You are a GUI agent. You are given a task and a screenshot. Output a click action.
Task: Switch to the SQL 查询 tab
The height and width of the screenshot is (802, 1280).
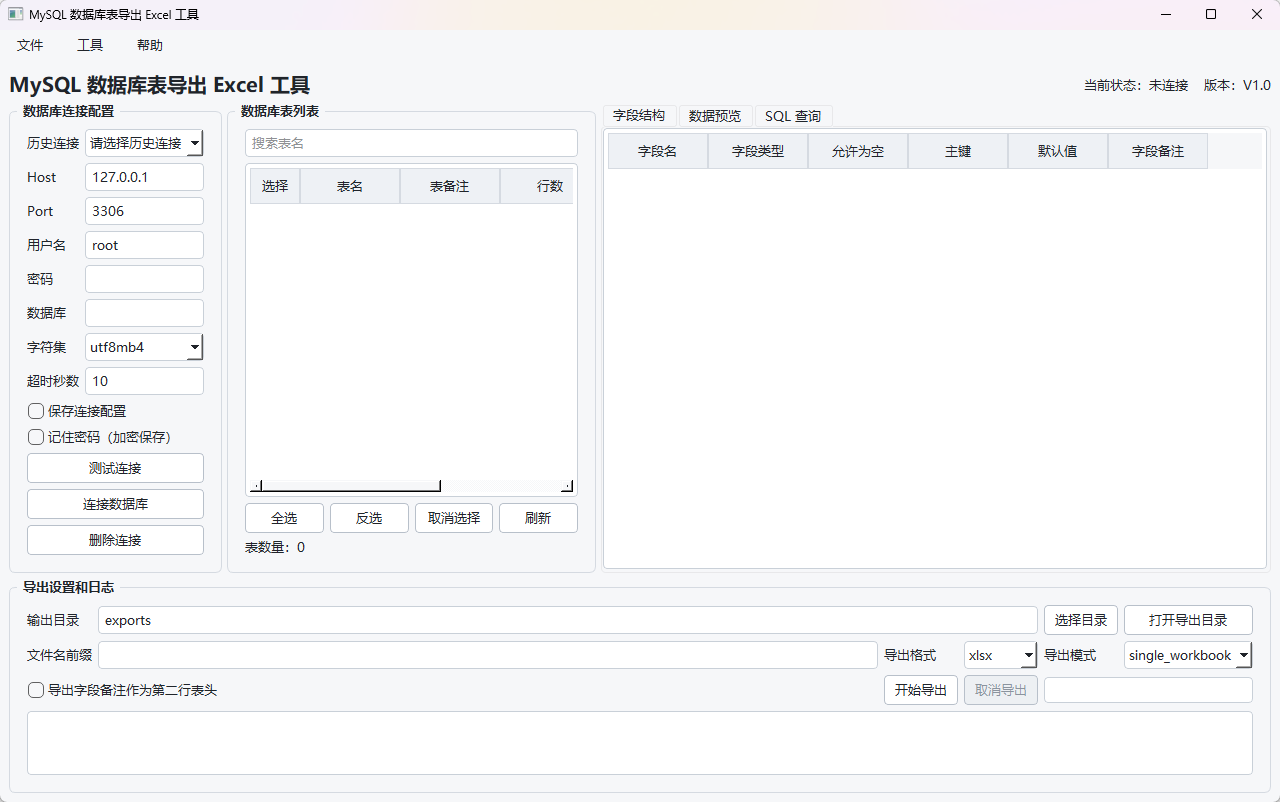[x=793, y=116]
